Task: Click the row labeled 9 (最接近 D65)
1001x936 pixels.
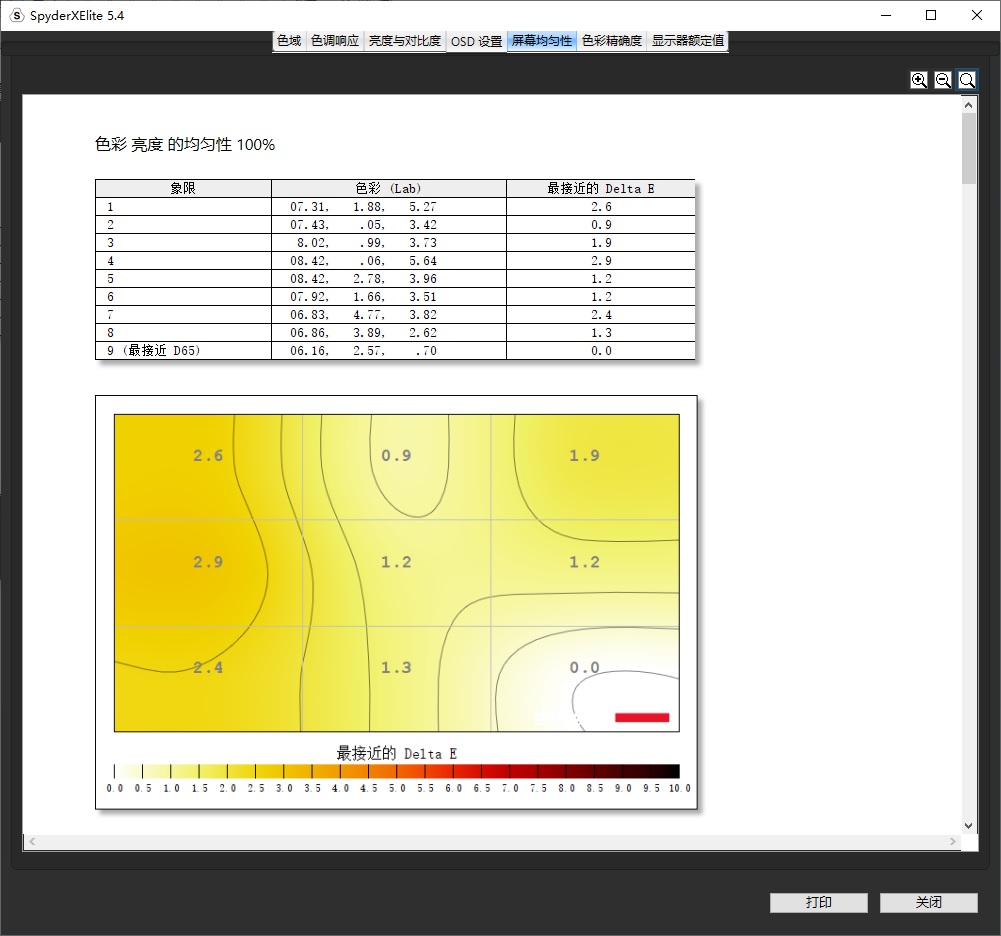Action: click(395, 351)
